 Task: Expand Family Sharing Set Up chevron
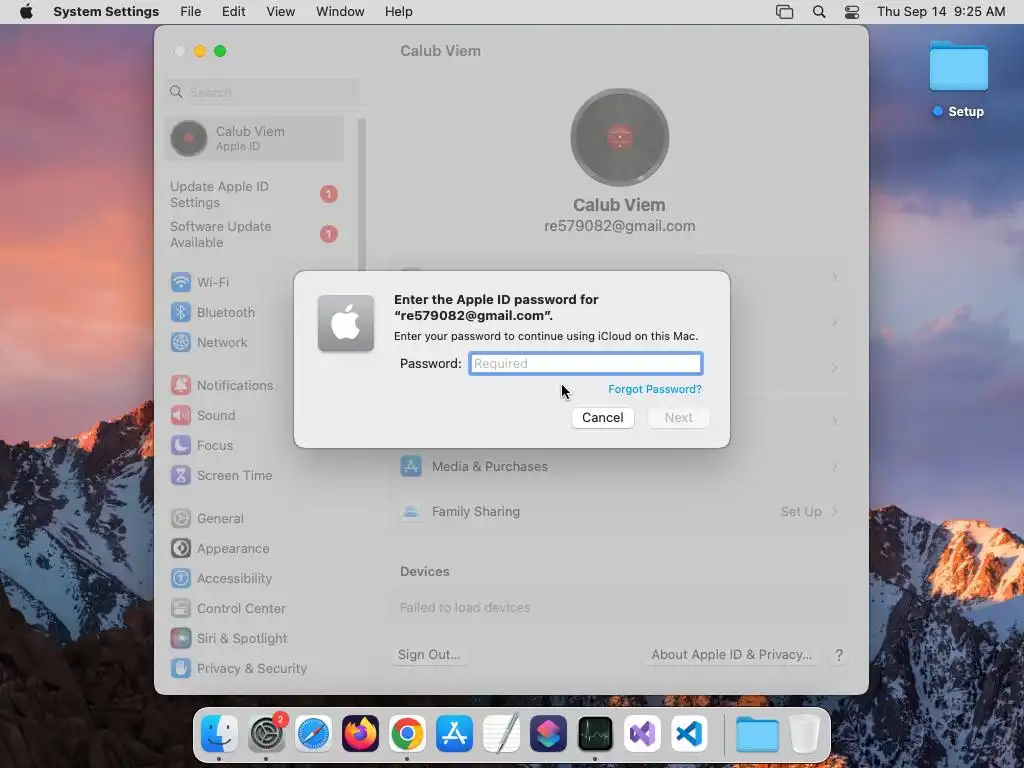(835, 511)
